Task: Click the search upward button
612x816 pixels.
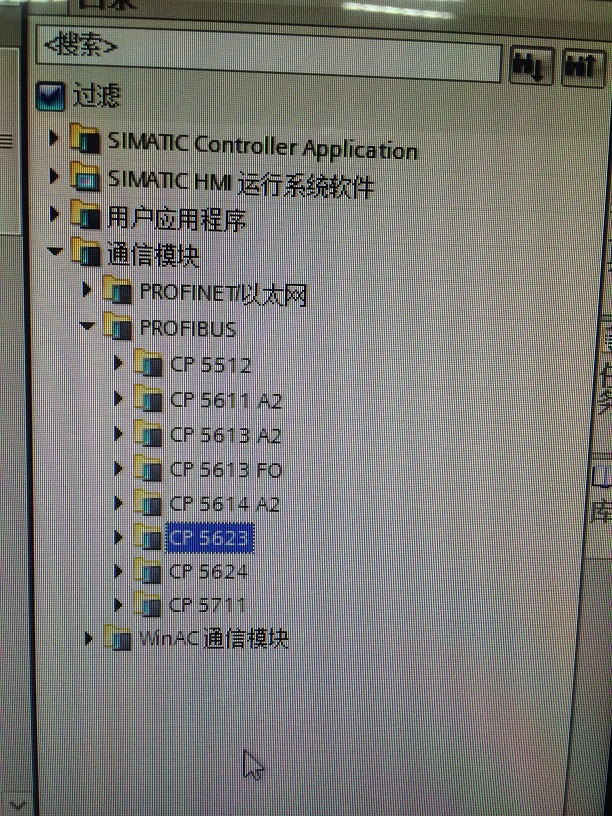Action: (x=583, y=67)
